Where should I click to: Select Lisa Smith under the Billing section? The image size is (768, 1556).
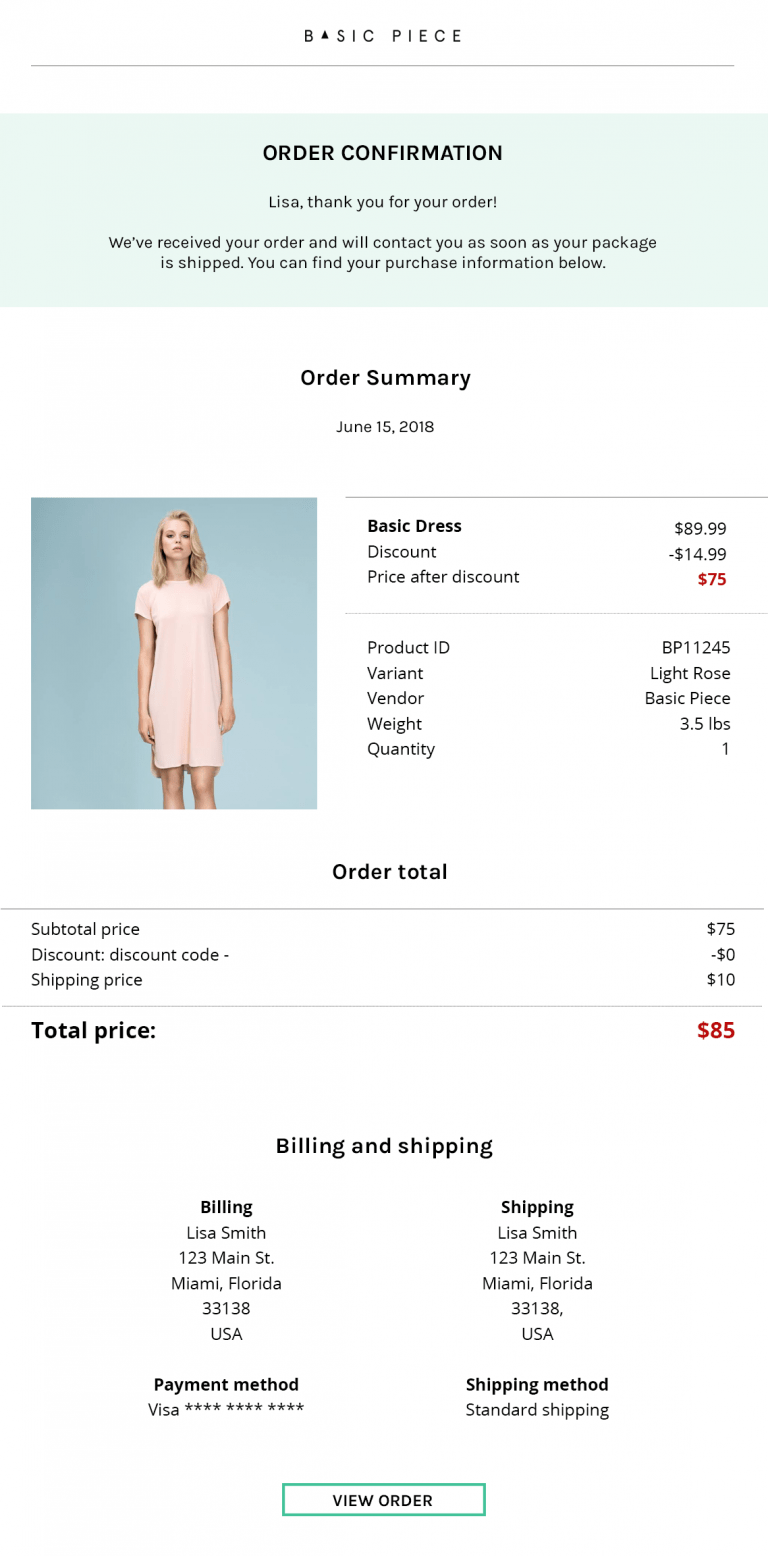point(226,1232)
